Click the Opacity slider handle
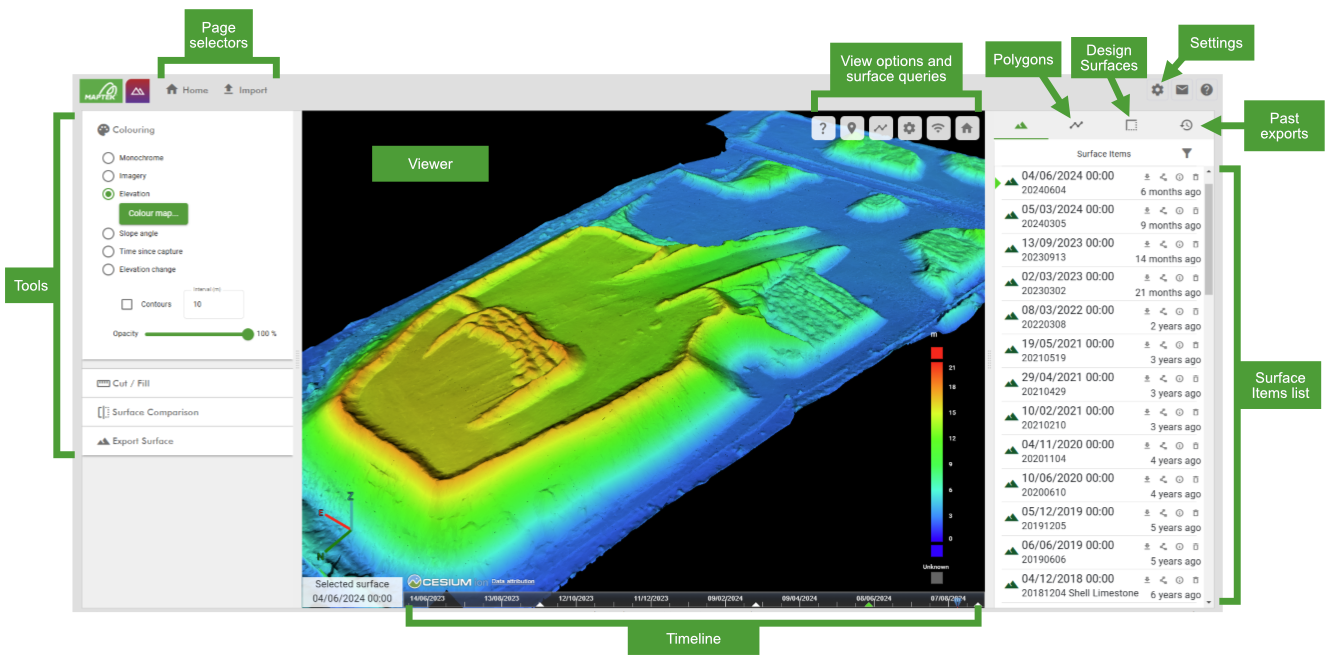Viewport: 1332px width, 657px height. coord(248,334)
